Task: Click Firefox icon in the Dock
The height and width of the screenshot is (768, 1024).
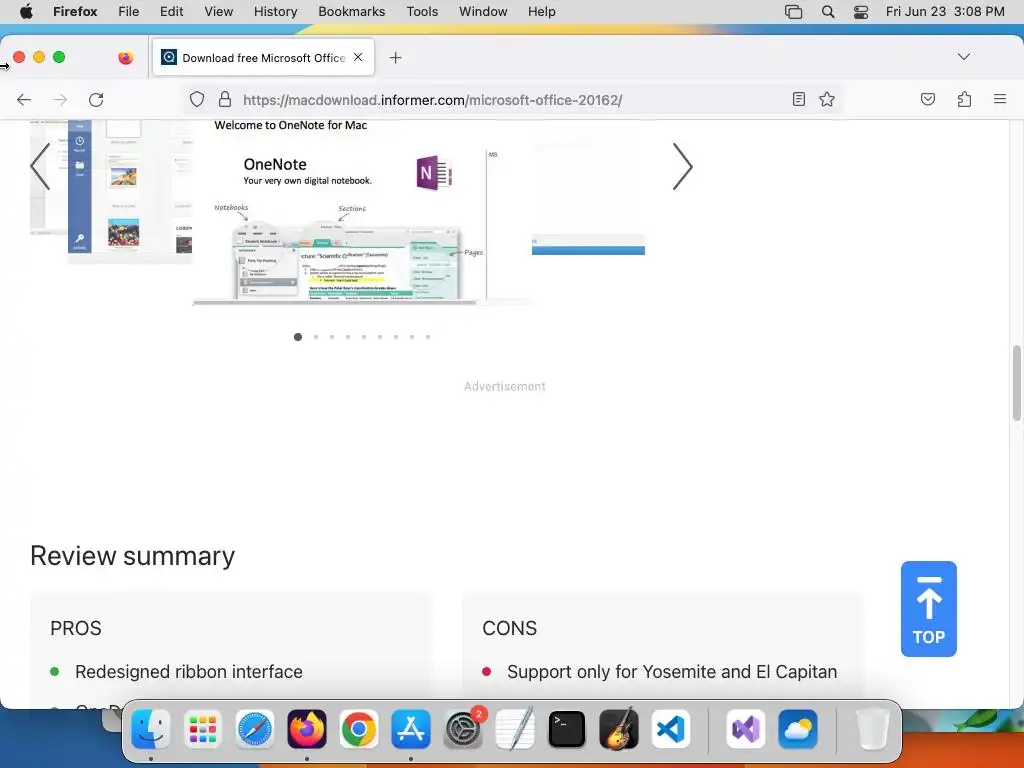Action: click(307, 729)
